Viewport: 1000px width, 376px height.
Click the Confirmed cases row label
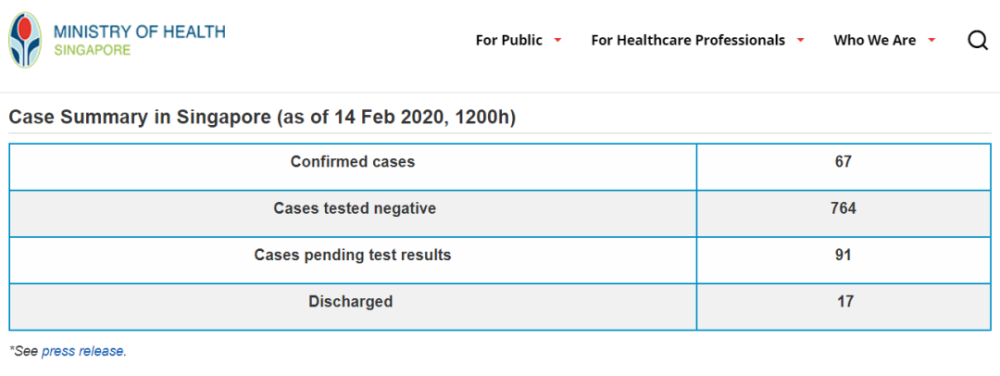353,162
